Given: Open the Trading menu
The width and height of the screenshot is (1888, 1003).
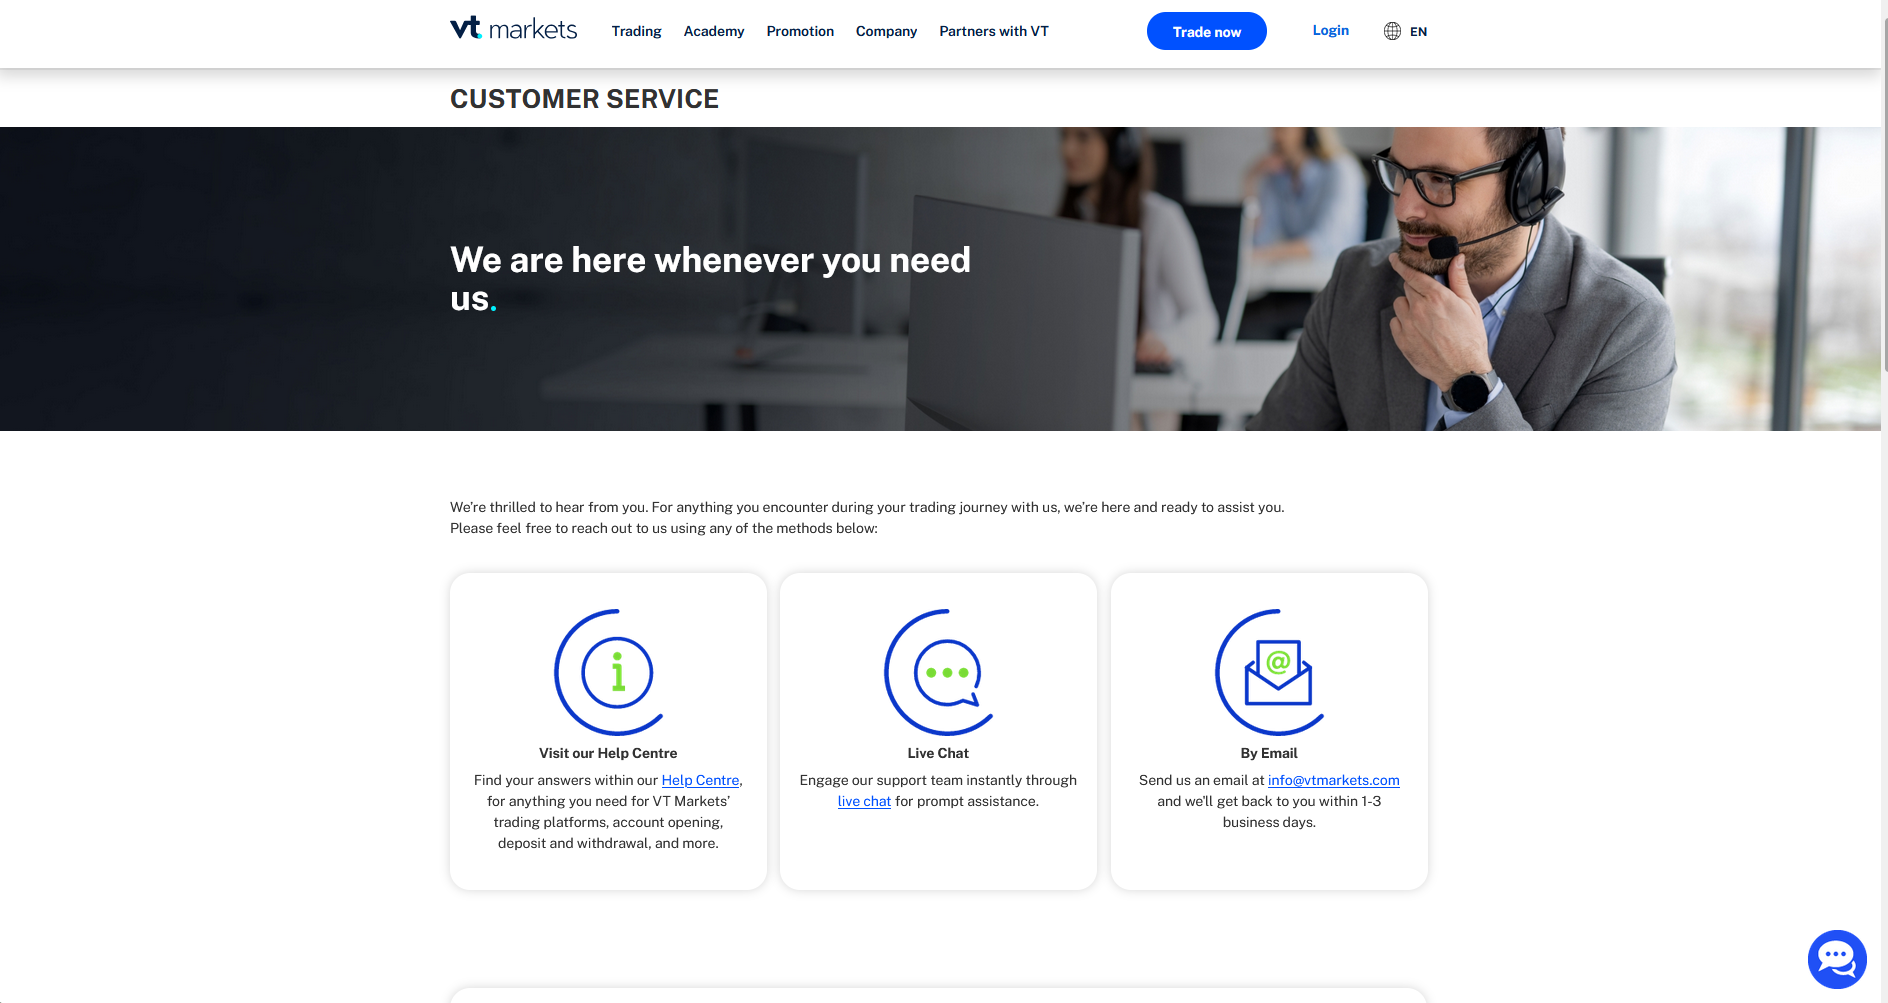Looking at the screenshot, I should [636, 31].
